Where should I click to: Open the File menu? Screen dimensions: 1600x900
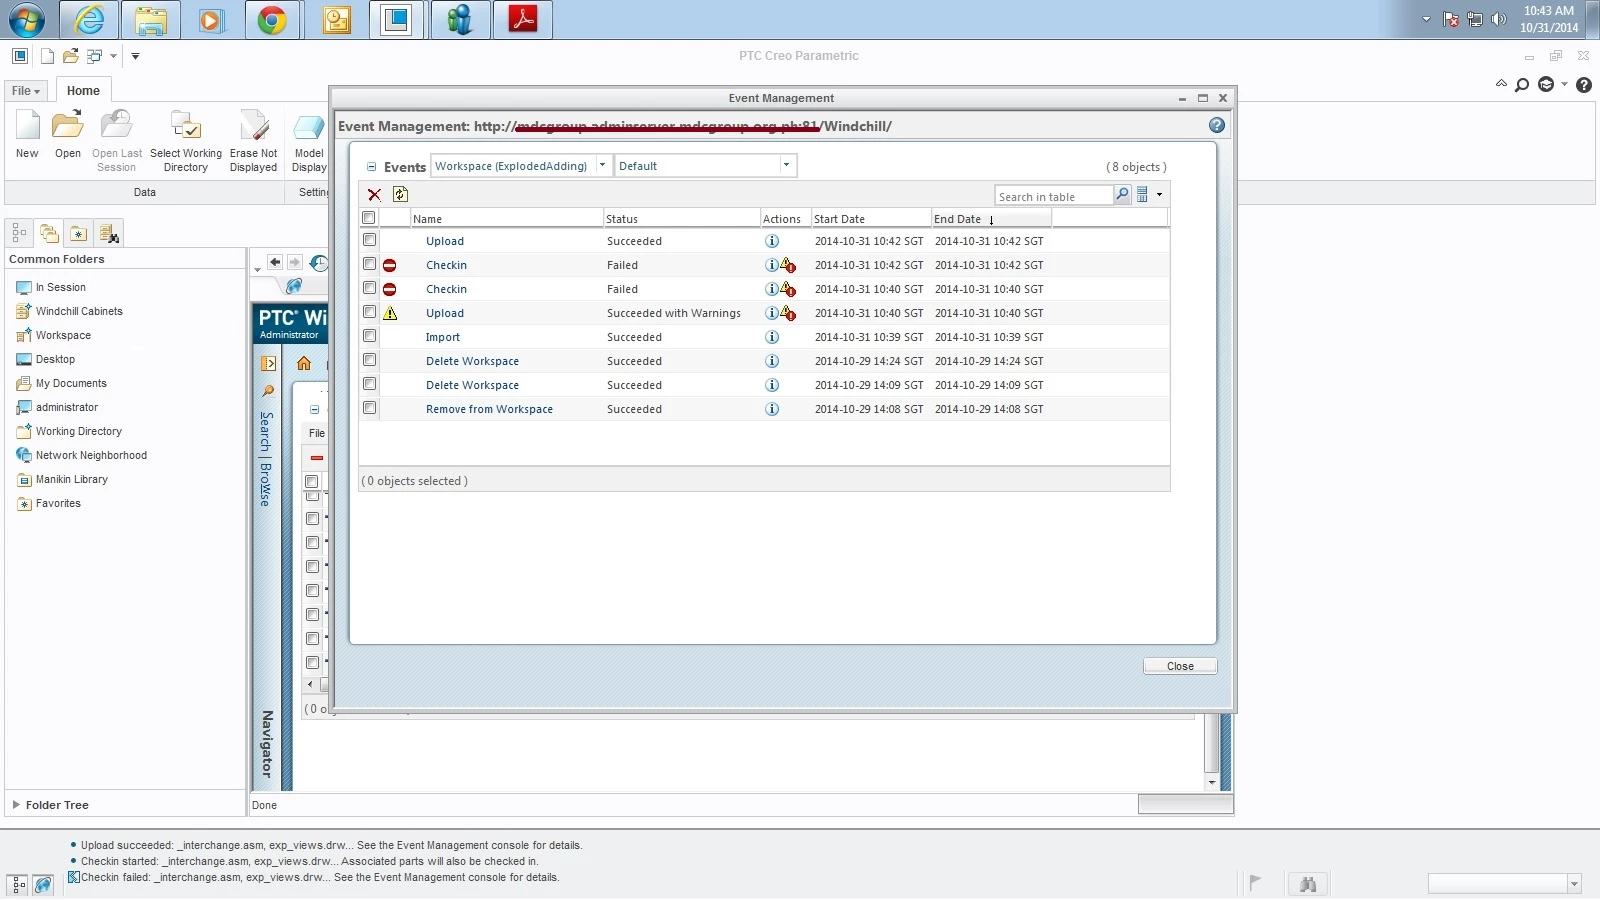tap(26, 91)
